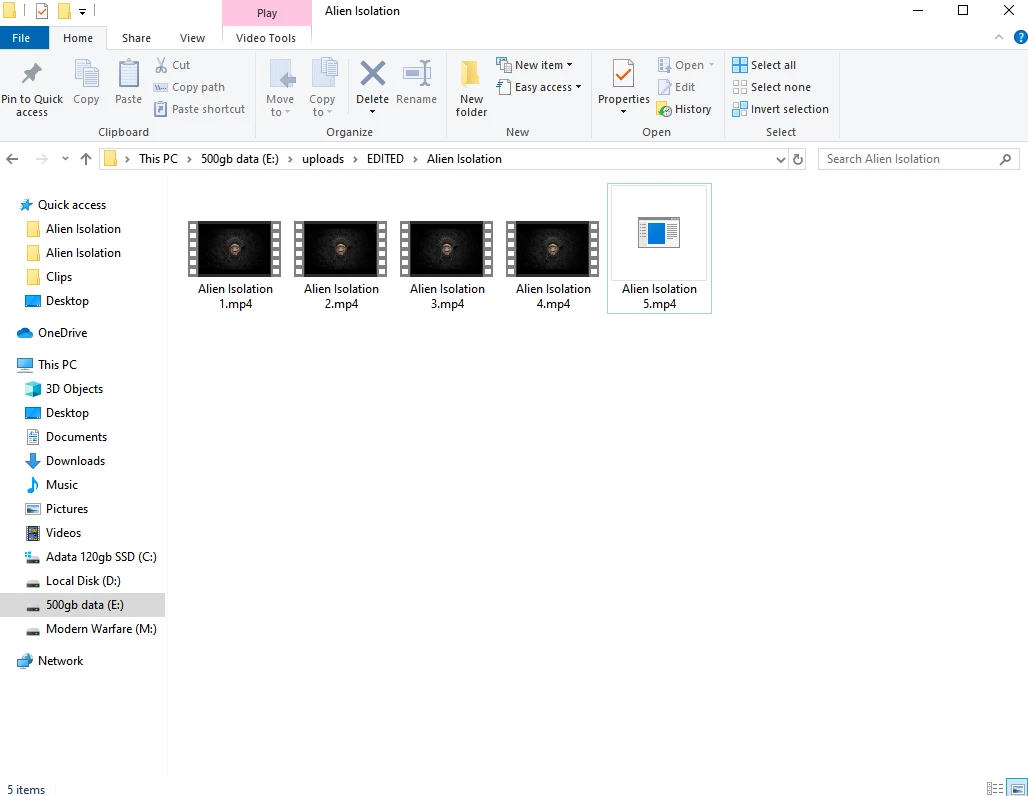Viewport: 1028px width, 796px height.
Task: Click Edit in the Open group
Action: (x=677, y=87)
